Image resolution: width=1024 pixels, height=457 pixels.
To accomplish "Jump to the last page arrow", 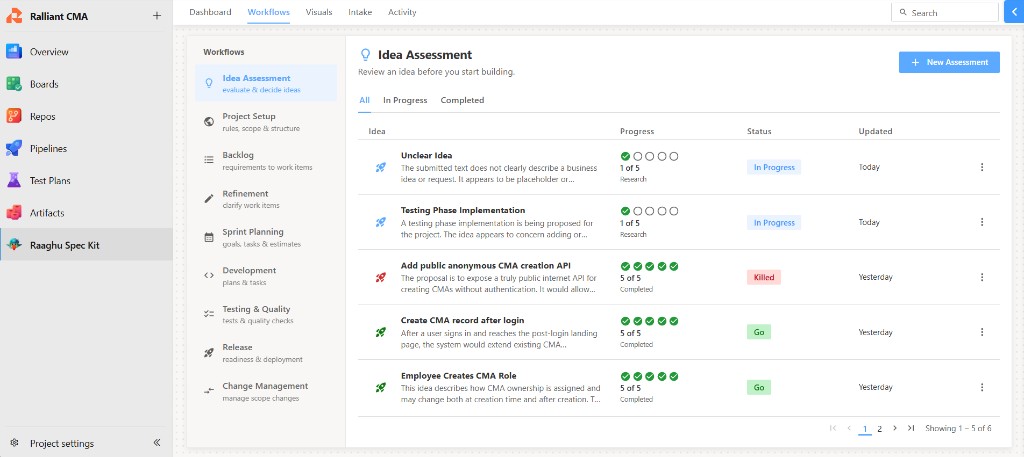I will click(x=910, y=428).
